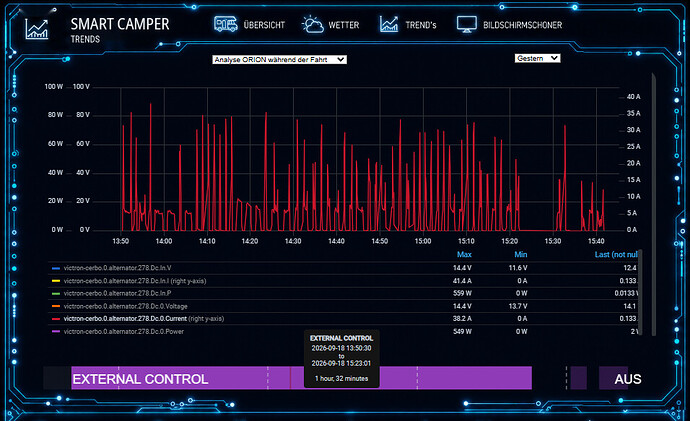
Task: Click the SMART CAMPER title text
Action: point(120,24)
